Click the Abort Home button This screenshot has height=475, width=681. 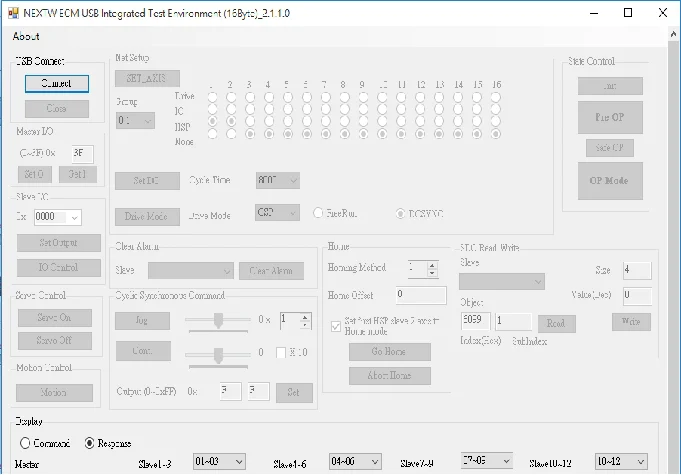pos(390,376)
